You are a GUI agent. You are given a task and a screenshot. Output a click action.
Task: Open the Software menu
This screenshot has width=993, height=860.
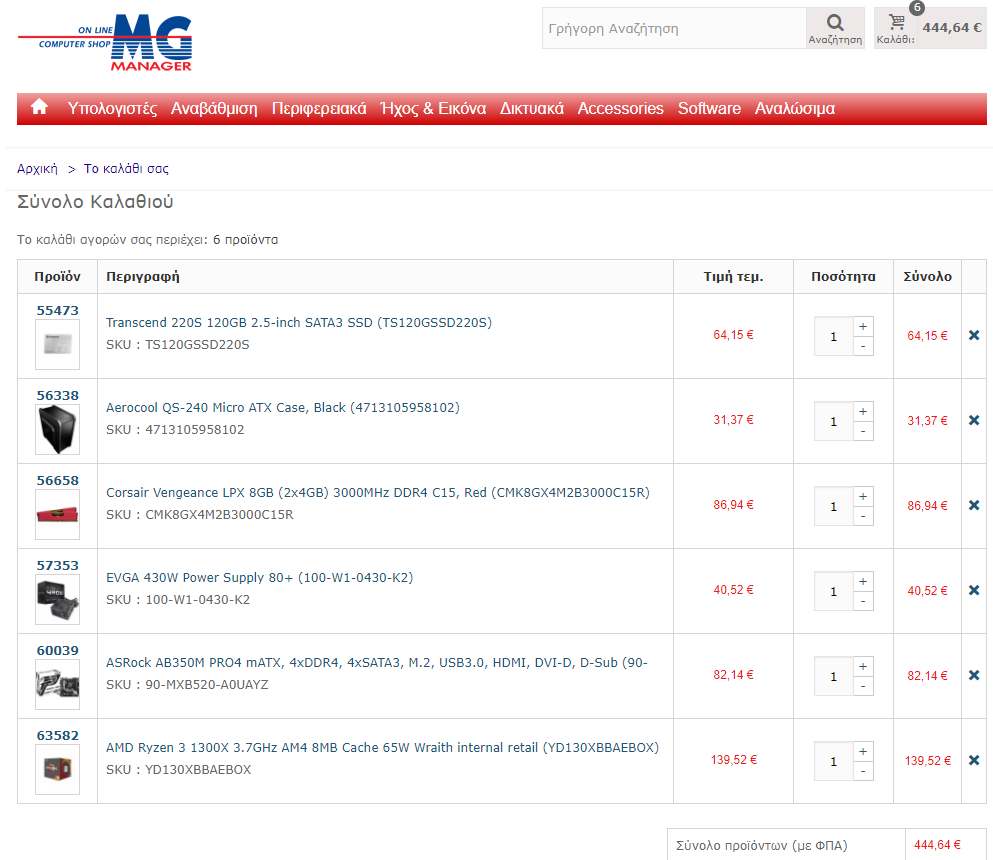coord(709,109)
